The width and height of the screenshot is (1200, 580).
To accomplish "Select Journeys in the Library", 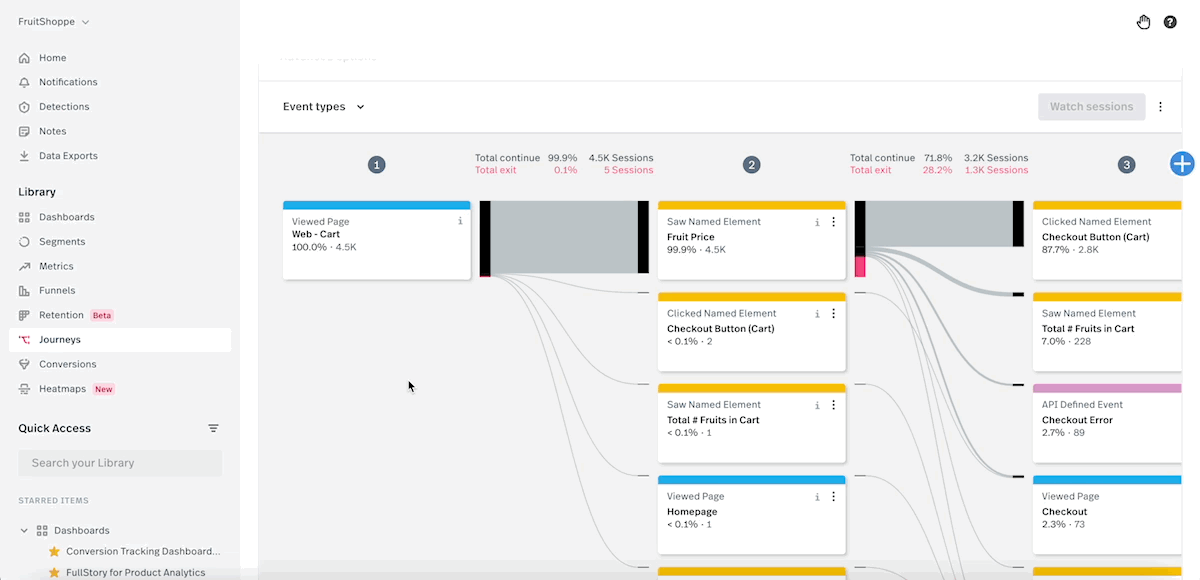I will pyautogui.click(x=120, y=340).
